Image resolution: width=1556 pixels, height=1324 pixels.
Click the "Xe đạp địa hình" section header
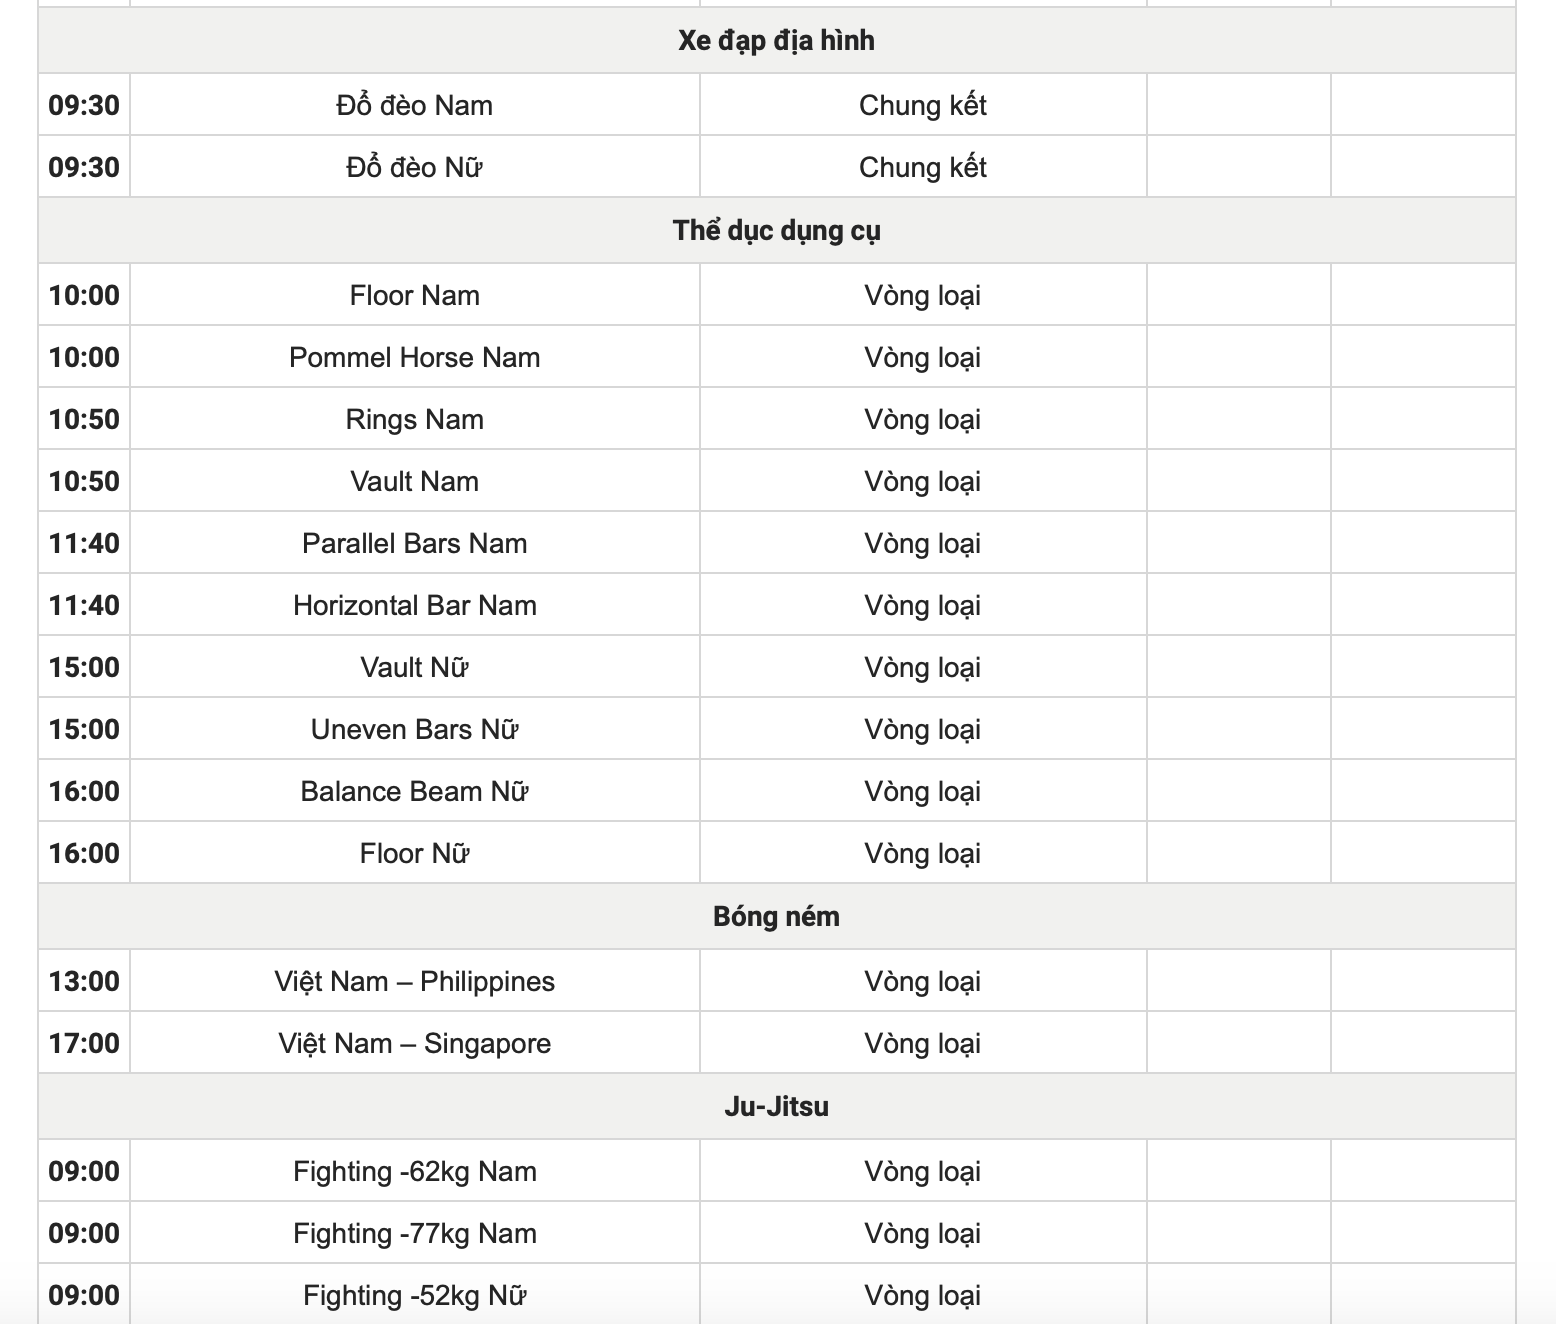pos(776,41)
